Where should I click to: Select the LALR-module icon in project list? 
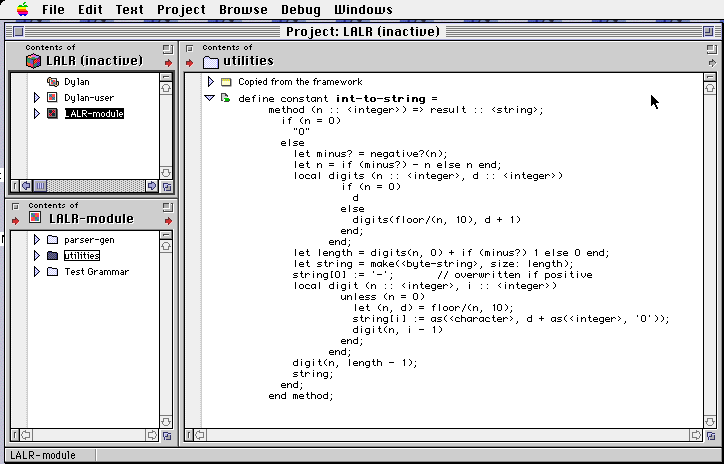click(x=52, y=114)
